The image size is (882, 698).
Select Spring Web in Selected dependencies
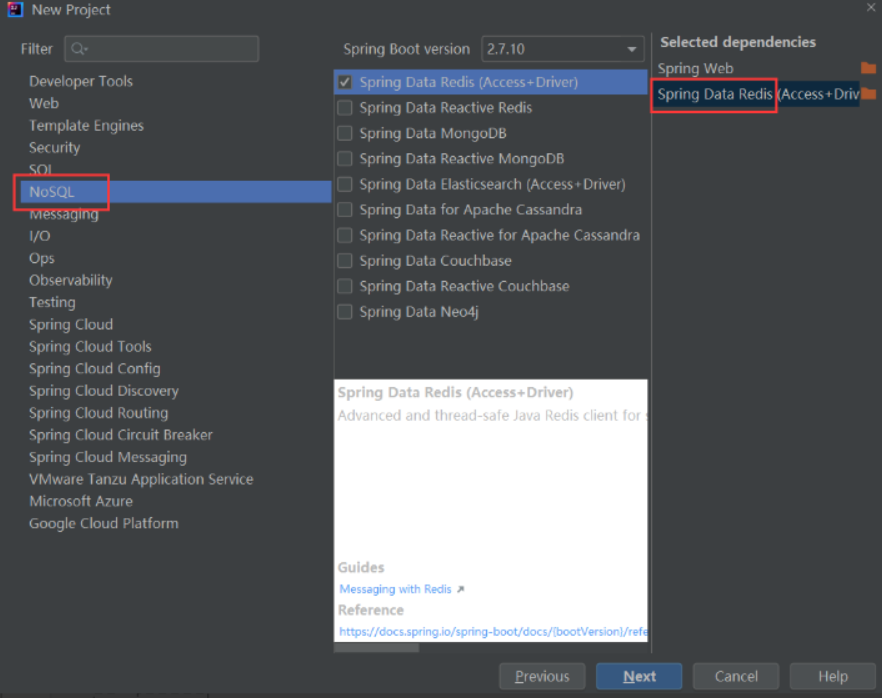tap(695, 68)
